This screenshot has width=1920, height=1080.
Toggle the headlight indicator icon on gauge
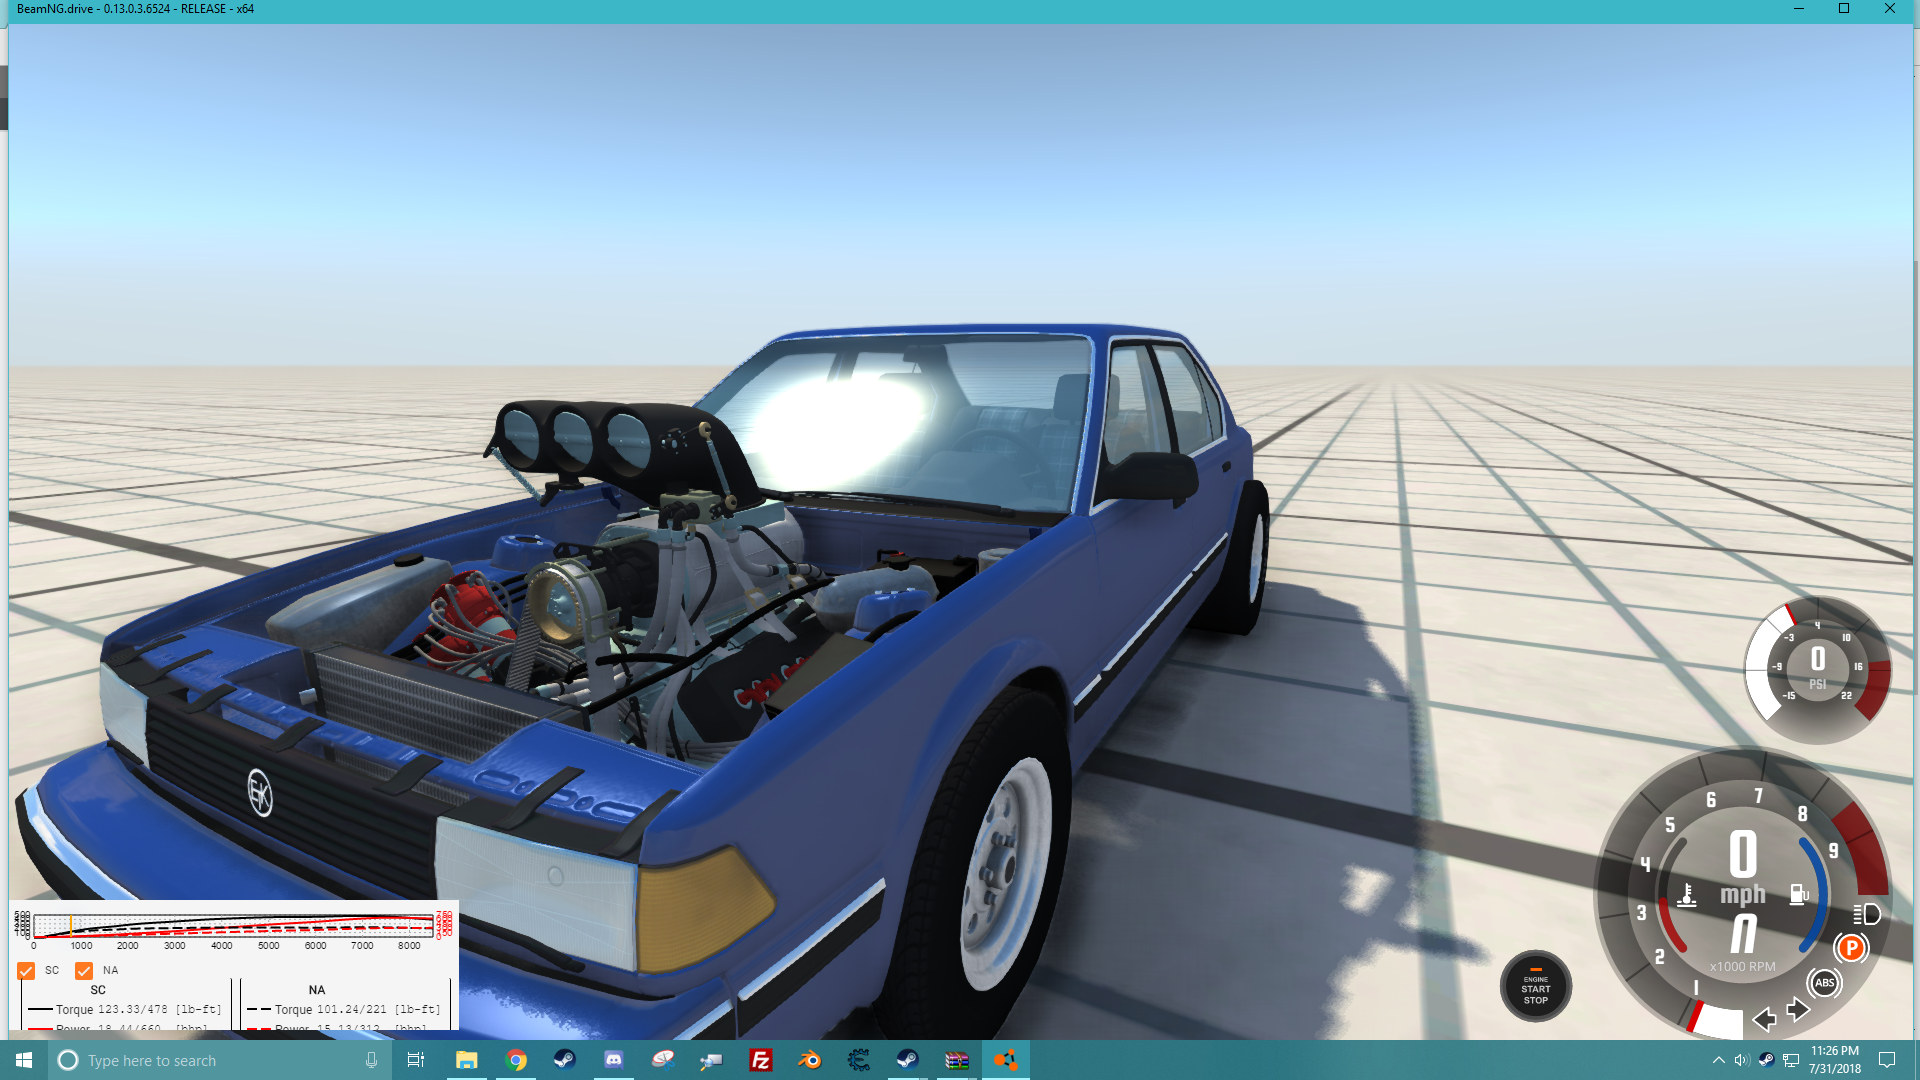(x=1866, y=914)
